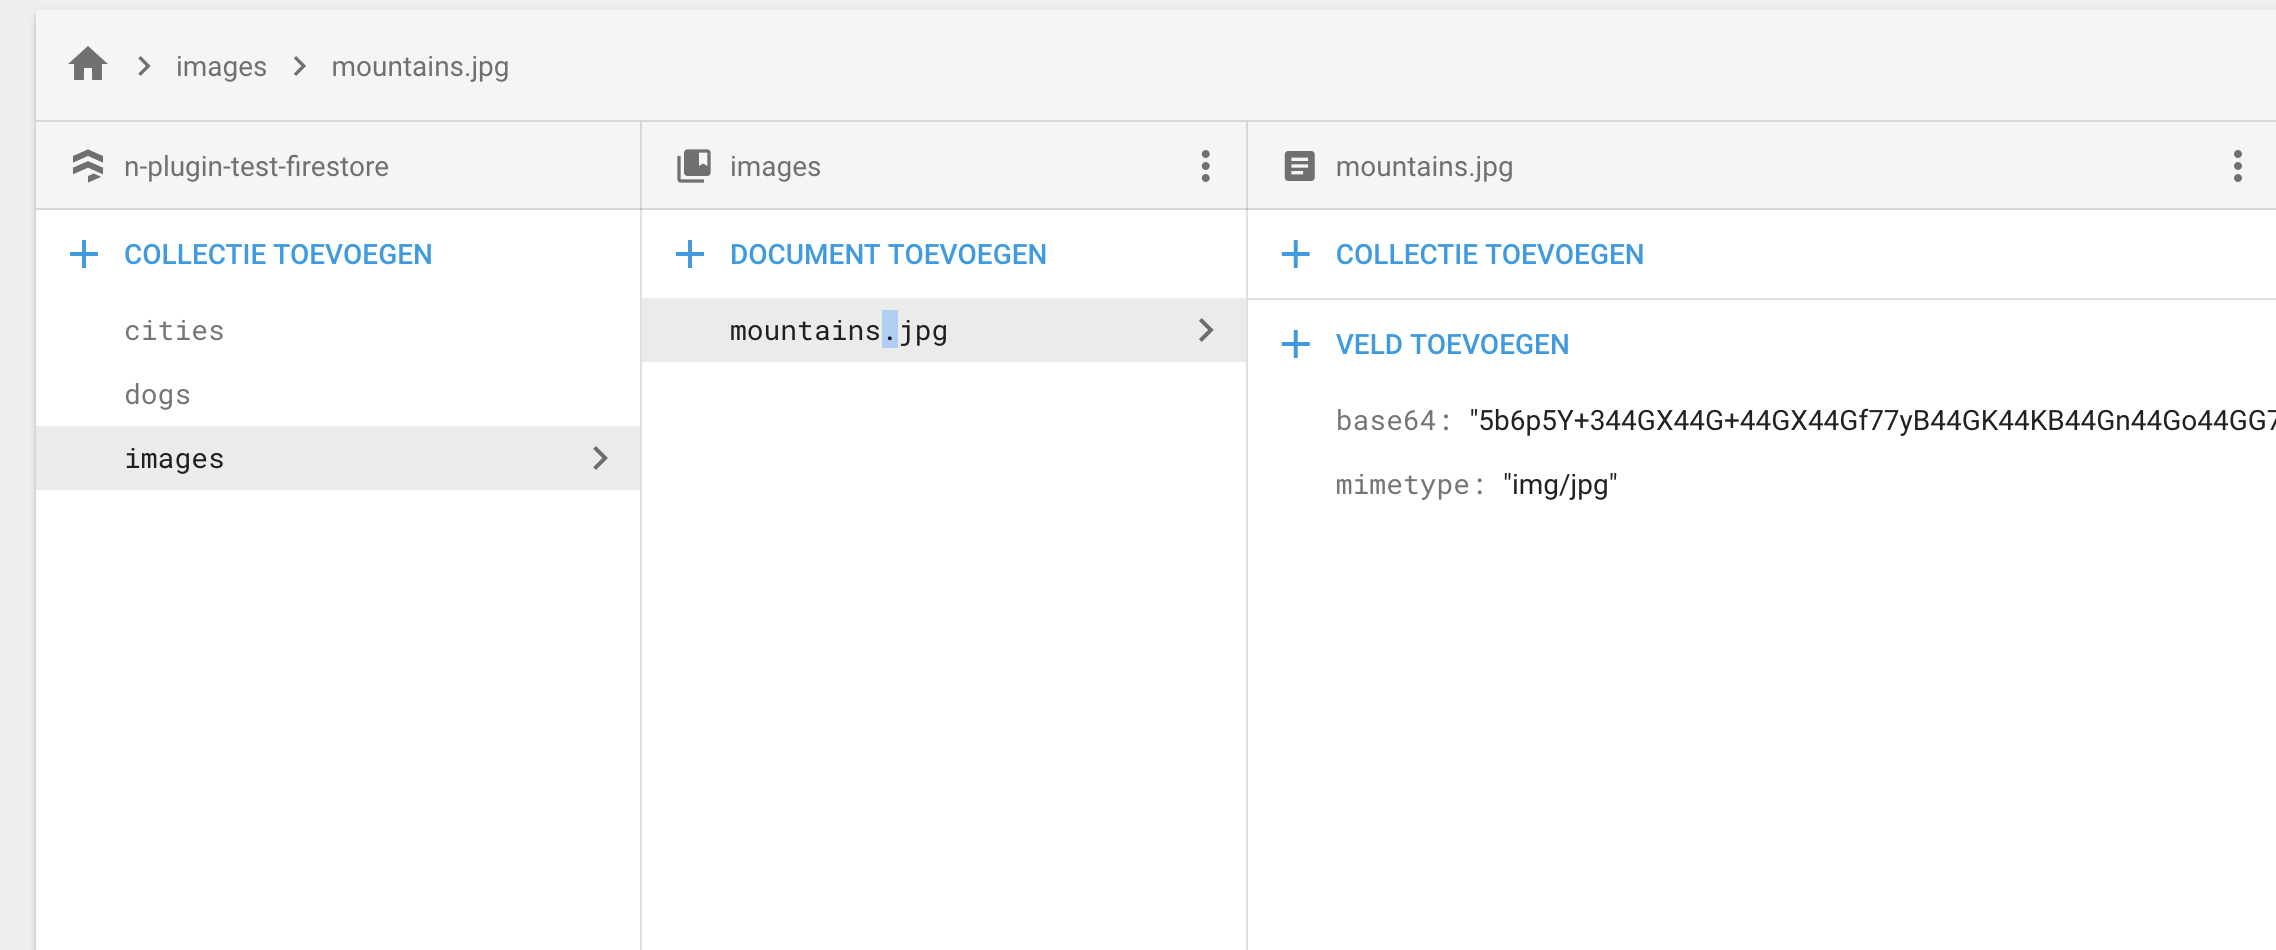Click the mimetype field value img/jpg
2276x950 pixels.
tap(1558, 486)
